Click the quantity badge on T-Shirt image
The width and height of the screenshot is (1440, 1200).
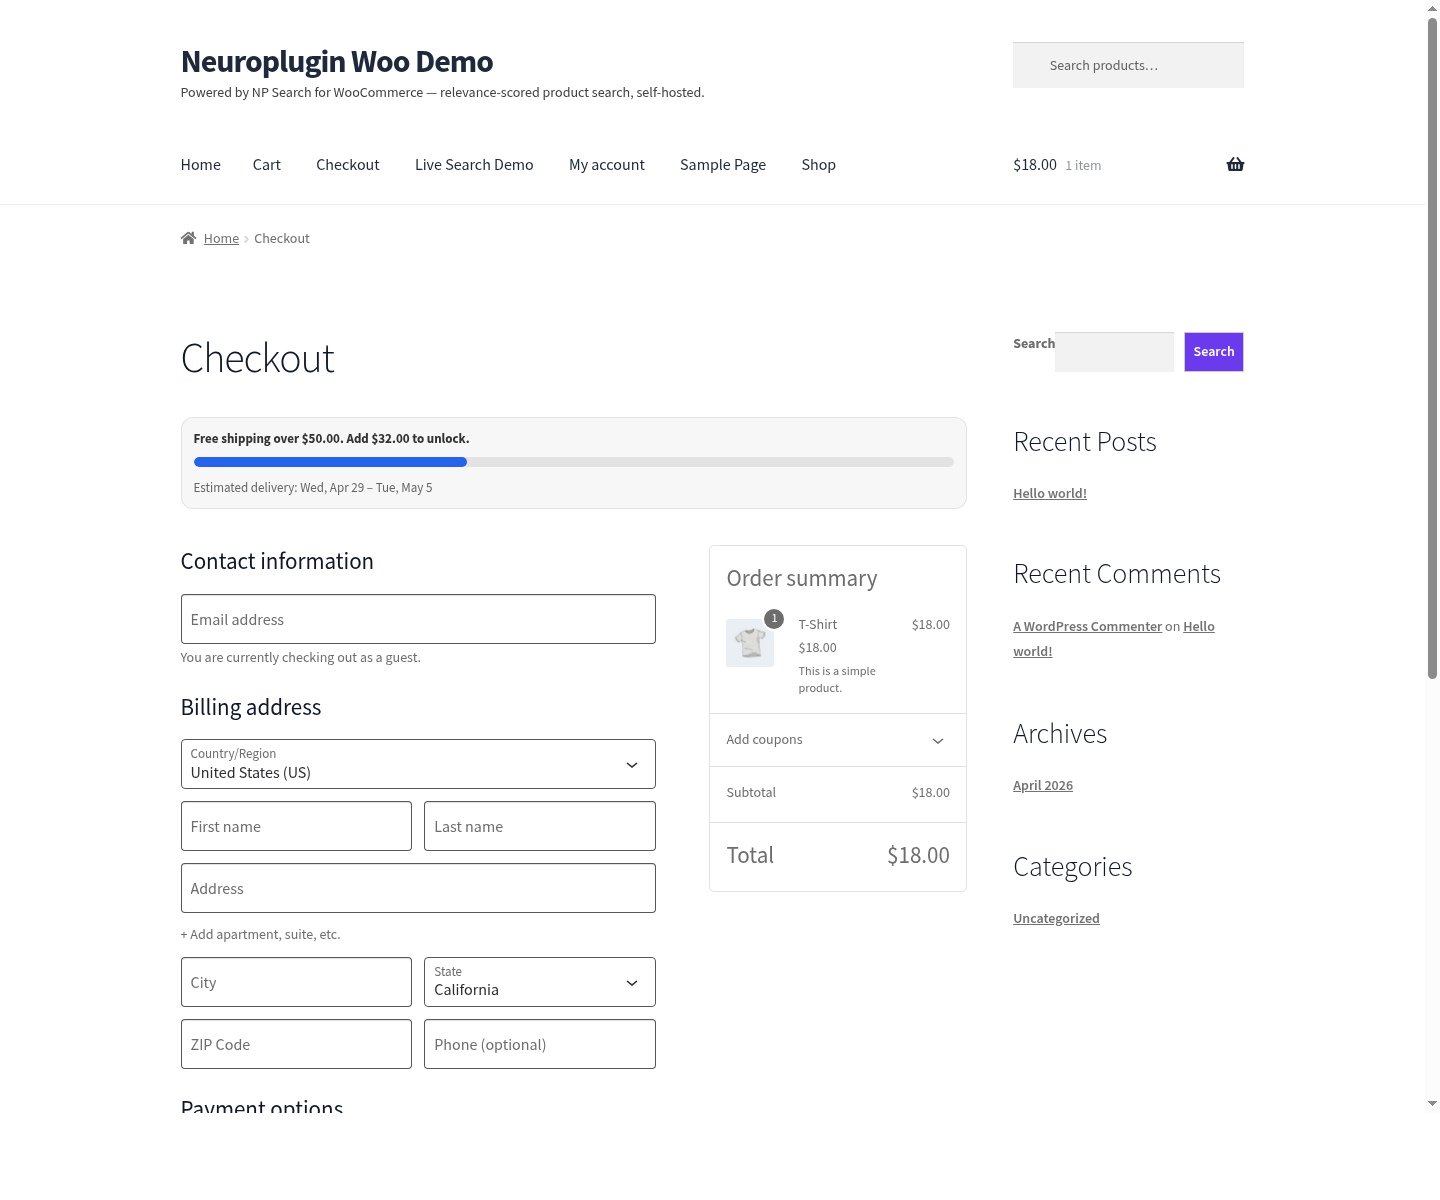pyautogui.click(x=774, y=619)
